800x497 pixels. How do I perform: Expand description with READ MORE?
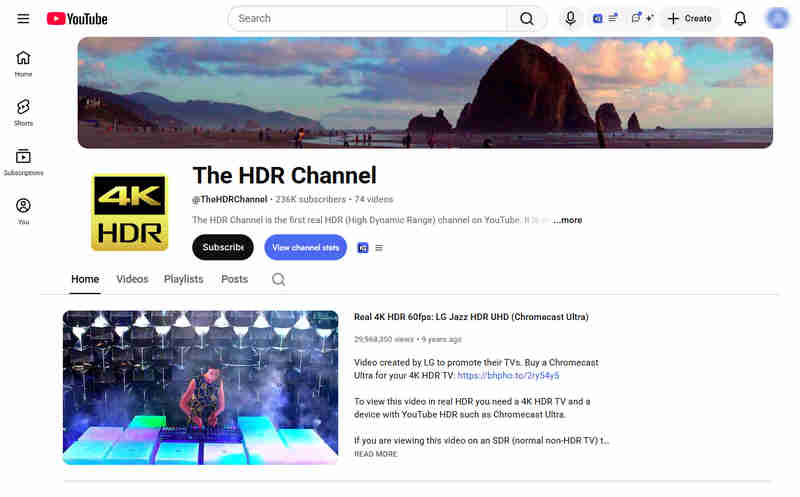pos(376,454)
